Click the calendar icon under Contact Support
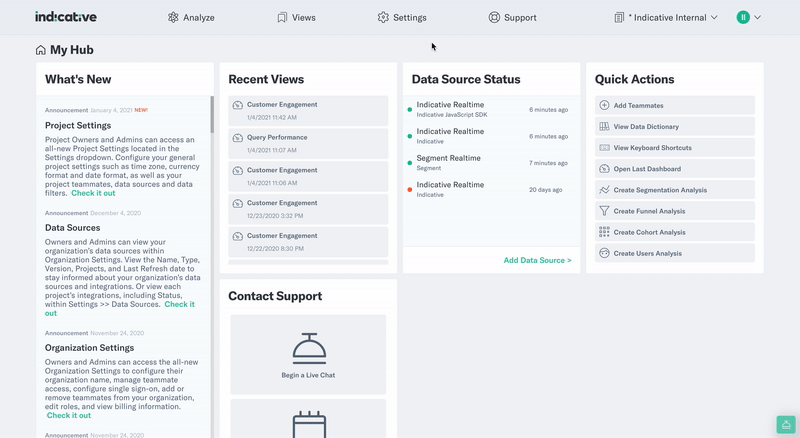The height and width of the screenshot is (438, 800). point(309,425)
